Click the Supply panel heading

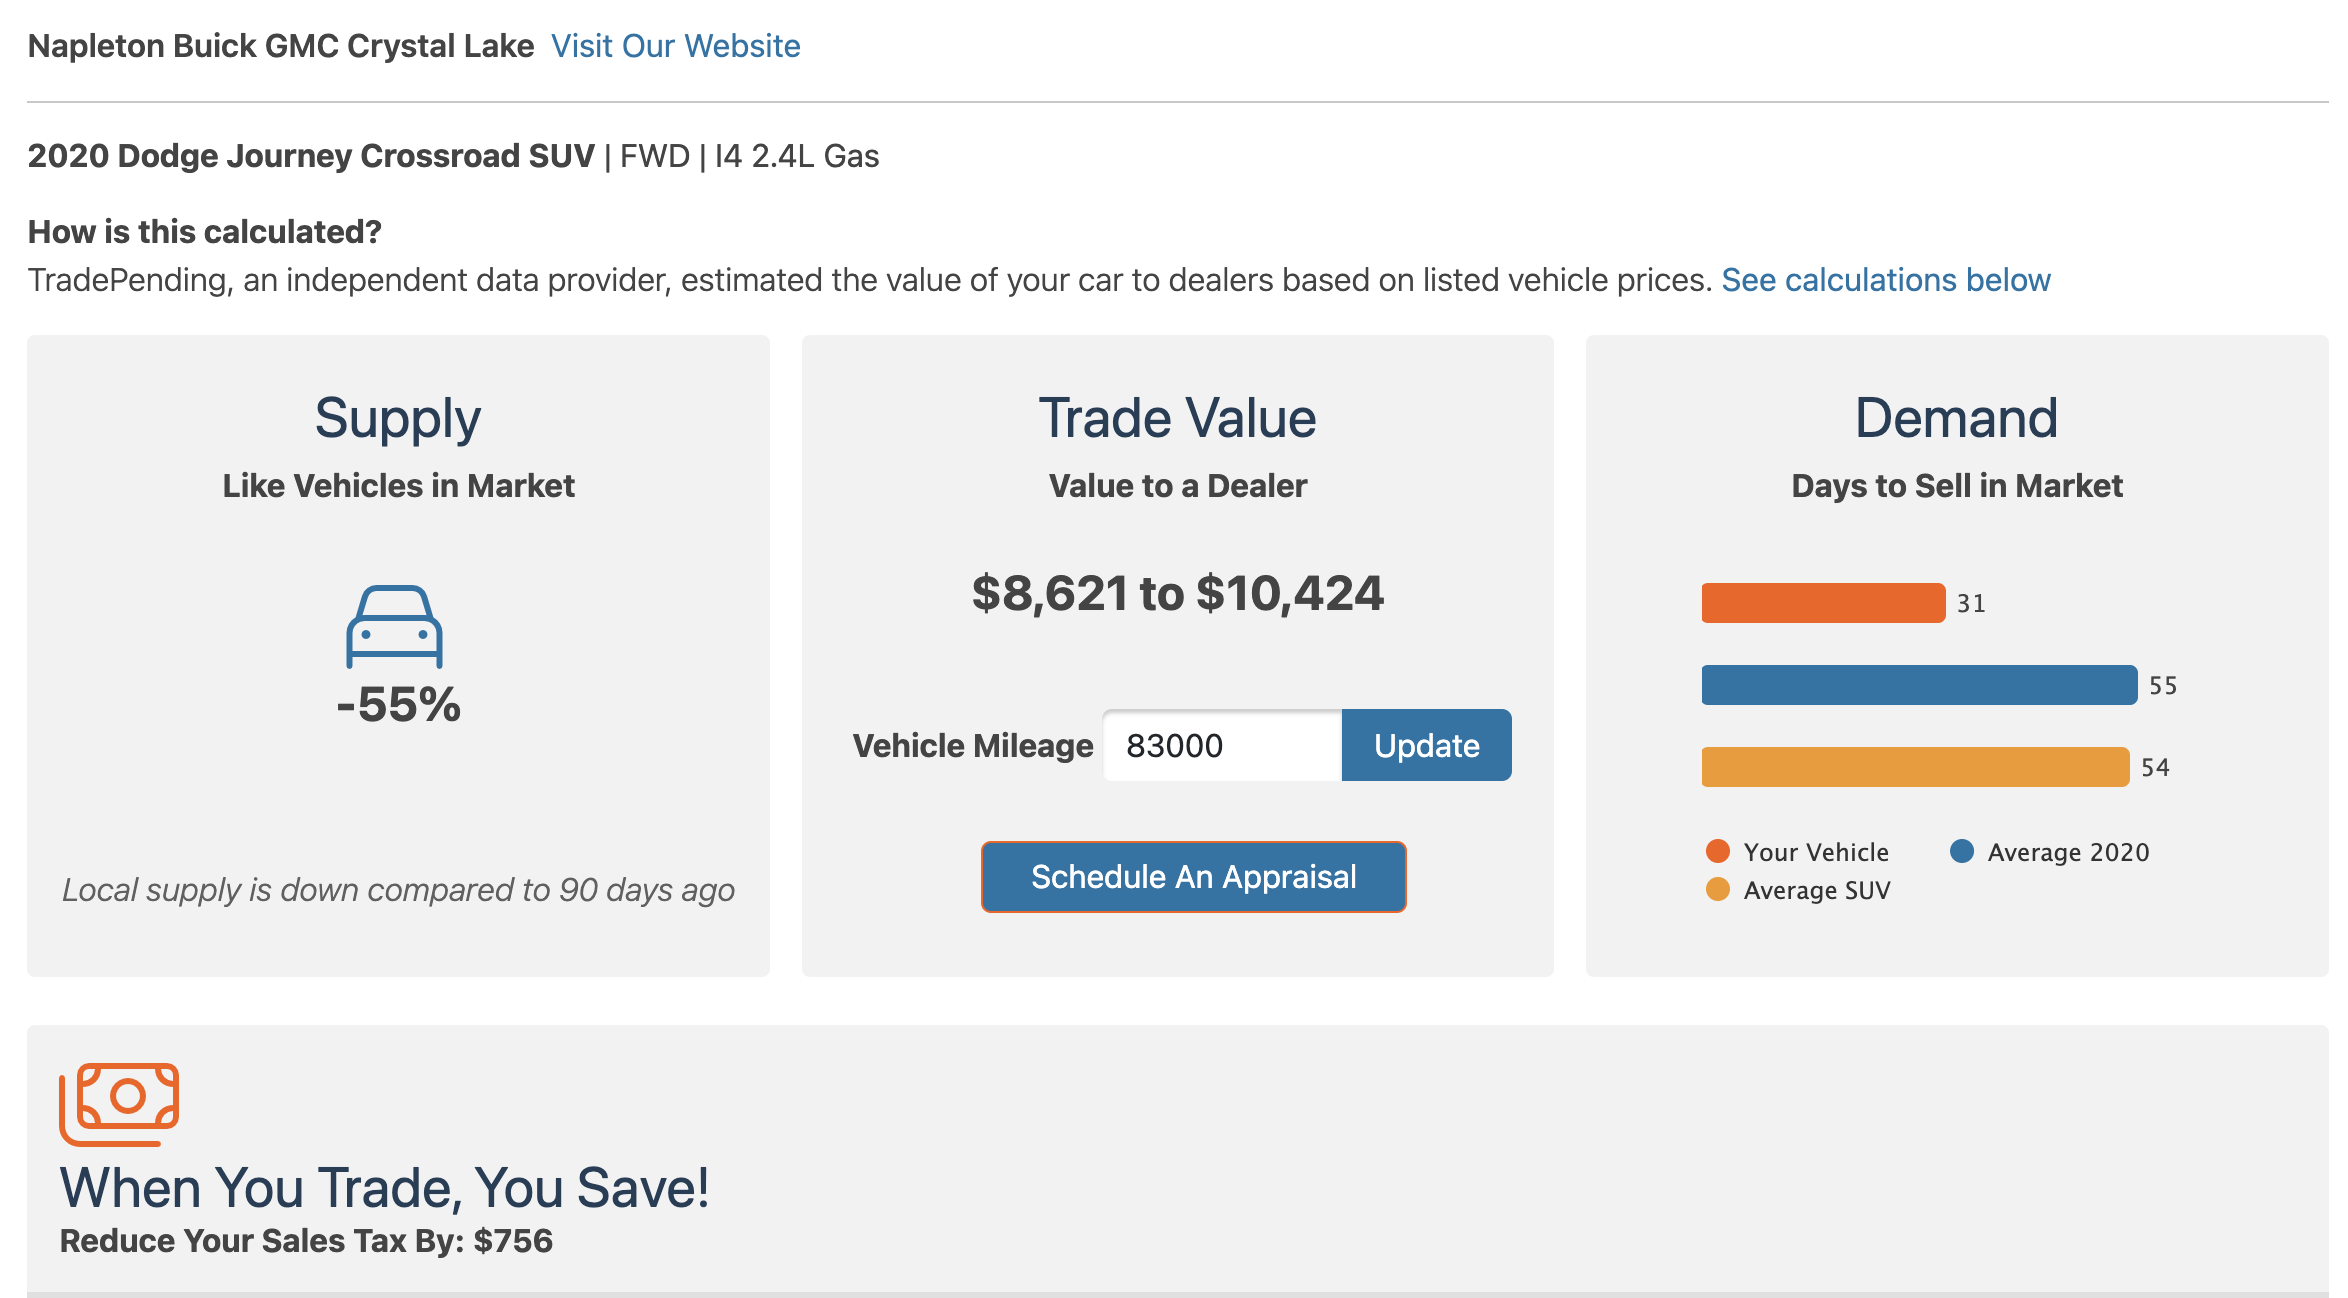(x=398, y=418)
